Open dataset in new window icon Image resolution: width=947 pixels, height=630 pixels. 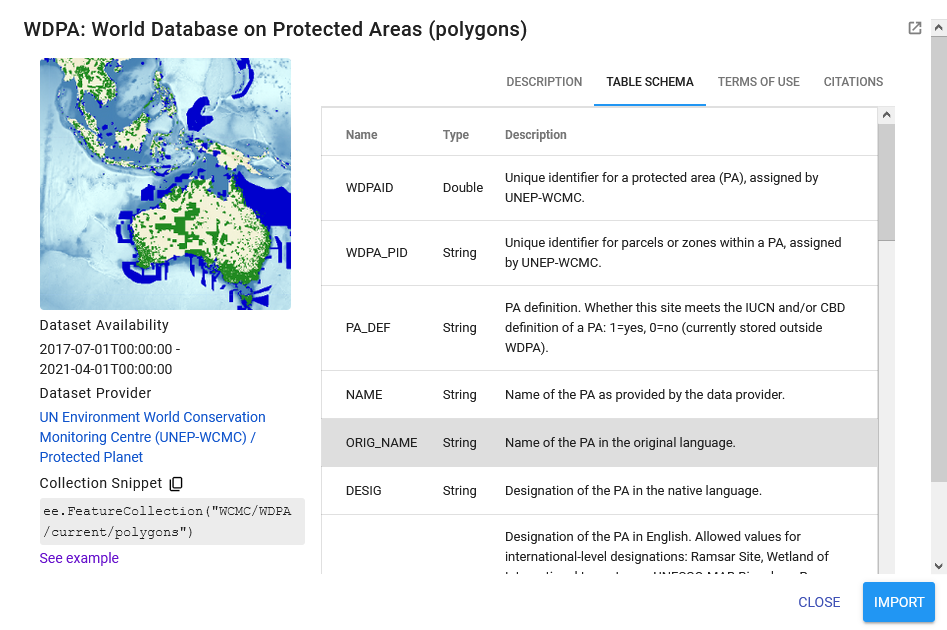click(914, 28)
